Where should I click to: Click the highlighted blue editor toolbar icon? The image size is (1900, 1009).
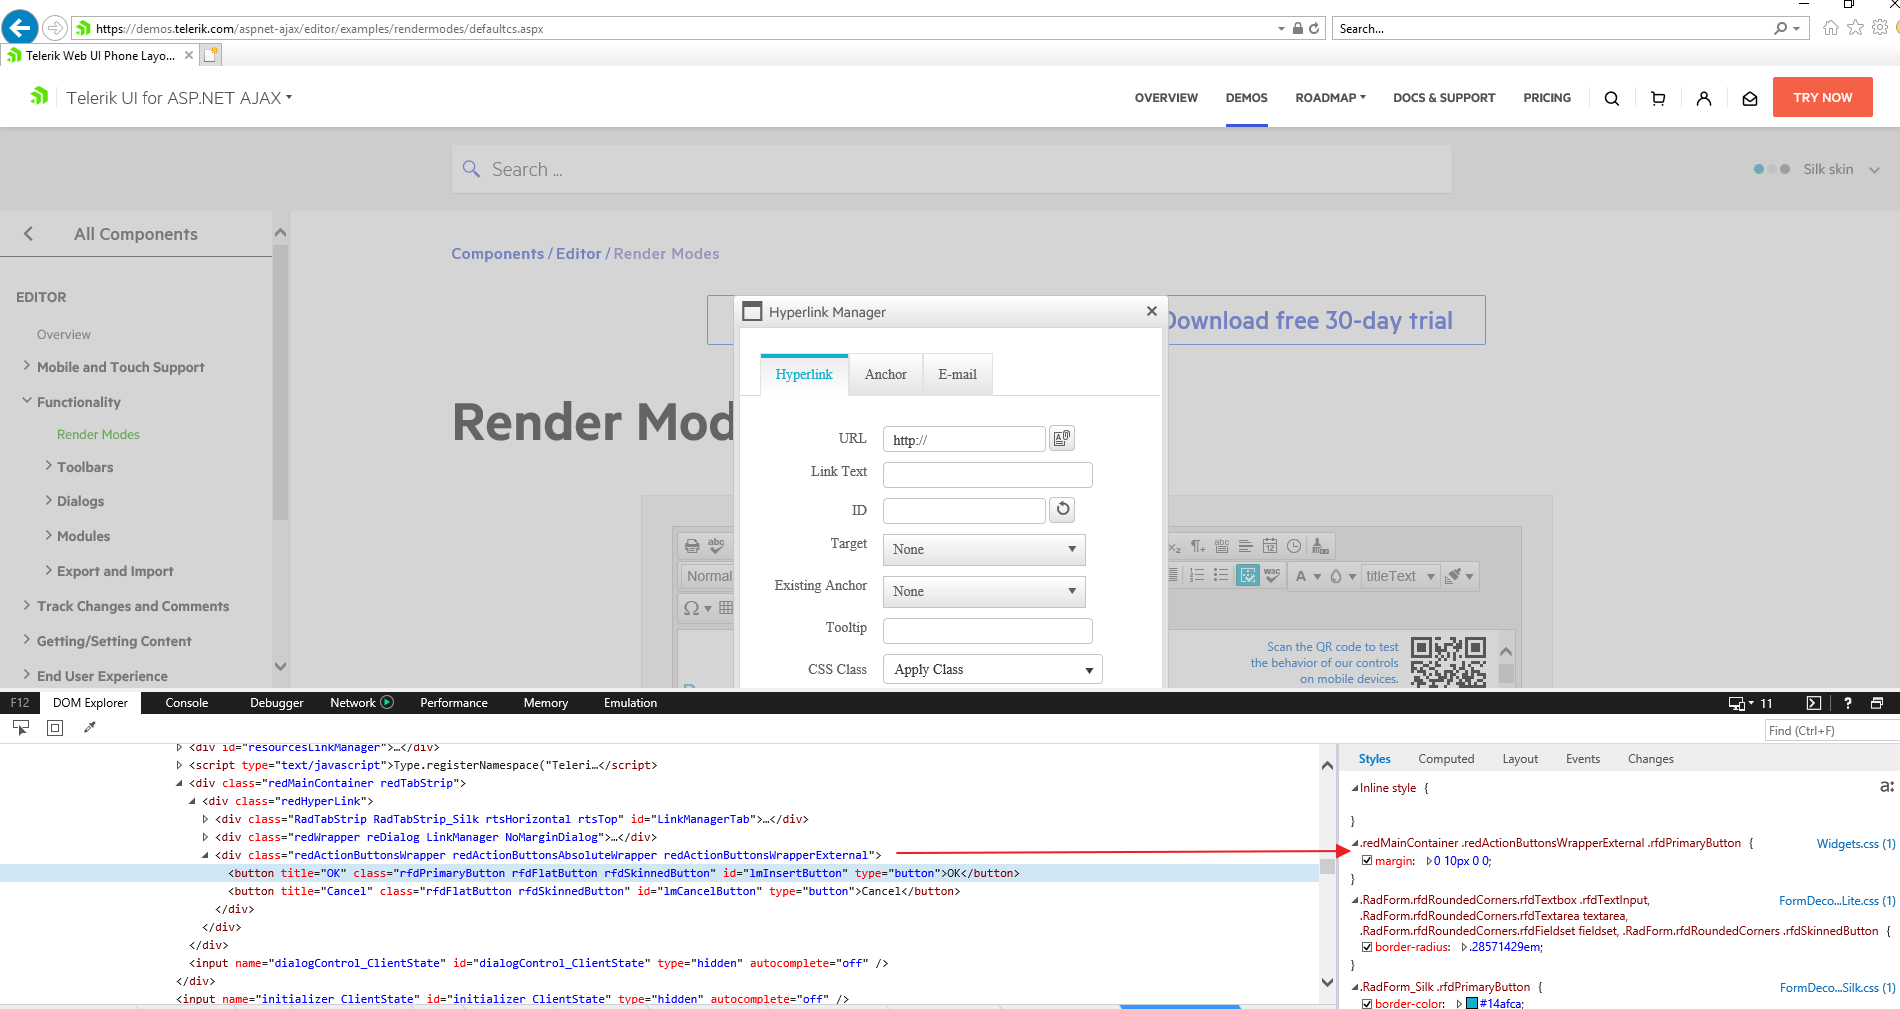tap(1248, 576)
